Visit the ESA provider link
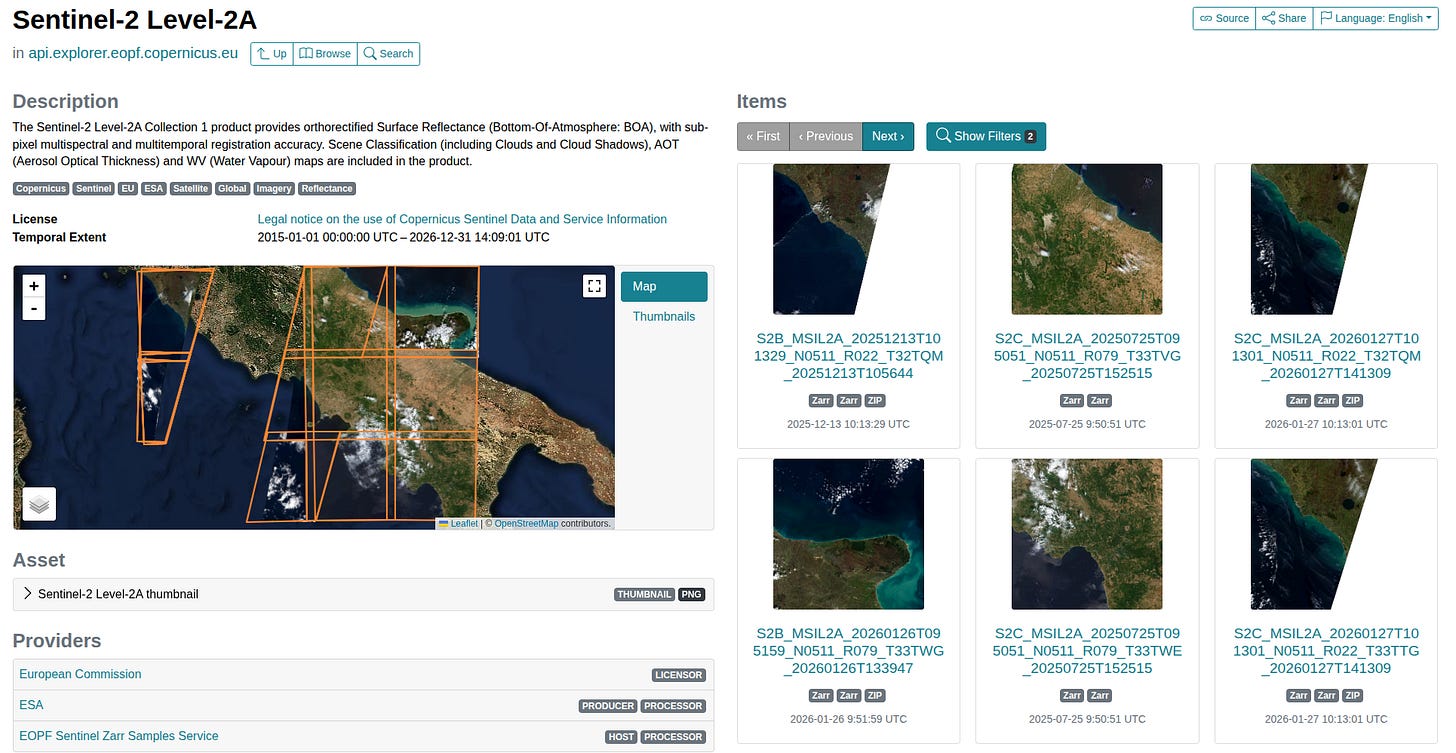This screenshot has height=753, width=1456. tap(30, 705)
